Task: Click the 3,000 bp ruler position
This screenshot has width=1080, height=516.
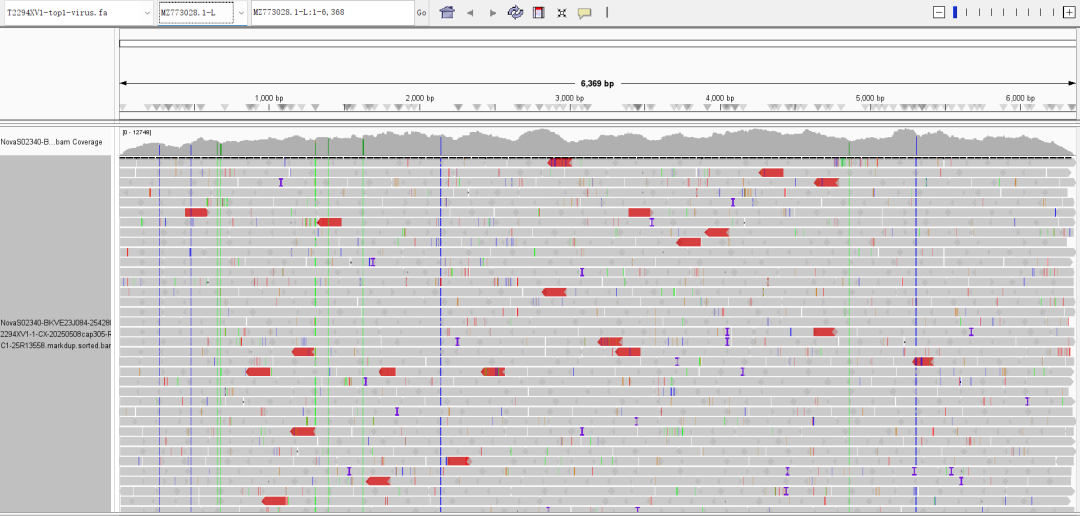Action: 569,98
